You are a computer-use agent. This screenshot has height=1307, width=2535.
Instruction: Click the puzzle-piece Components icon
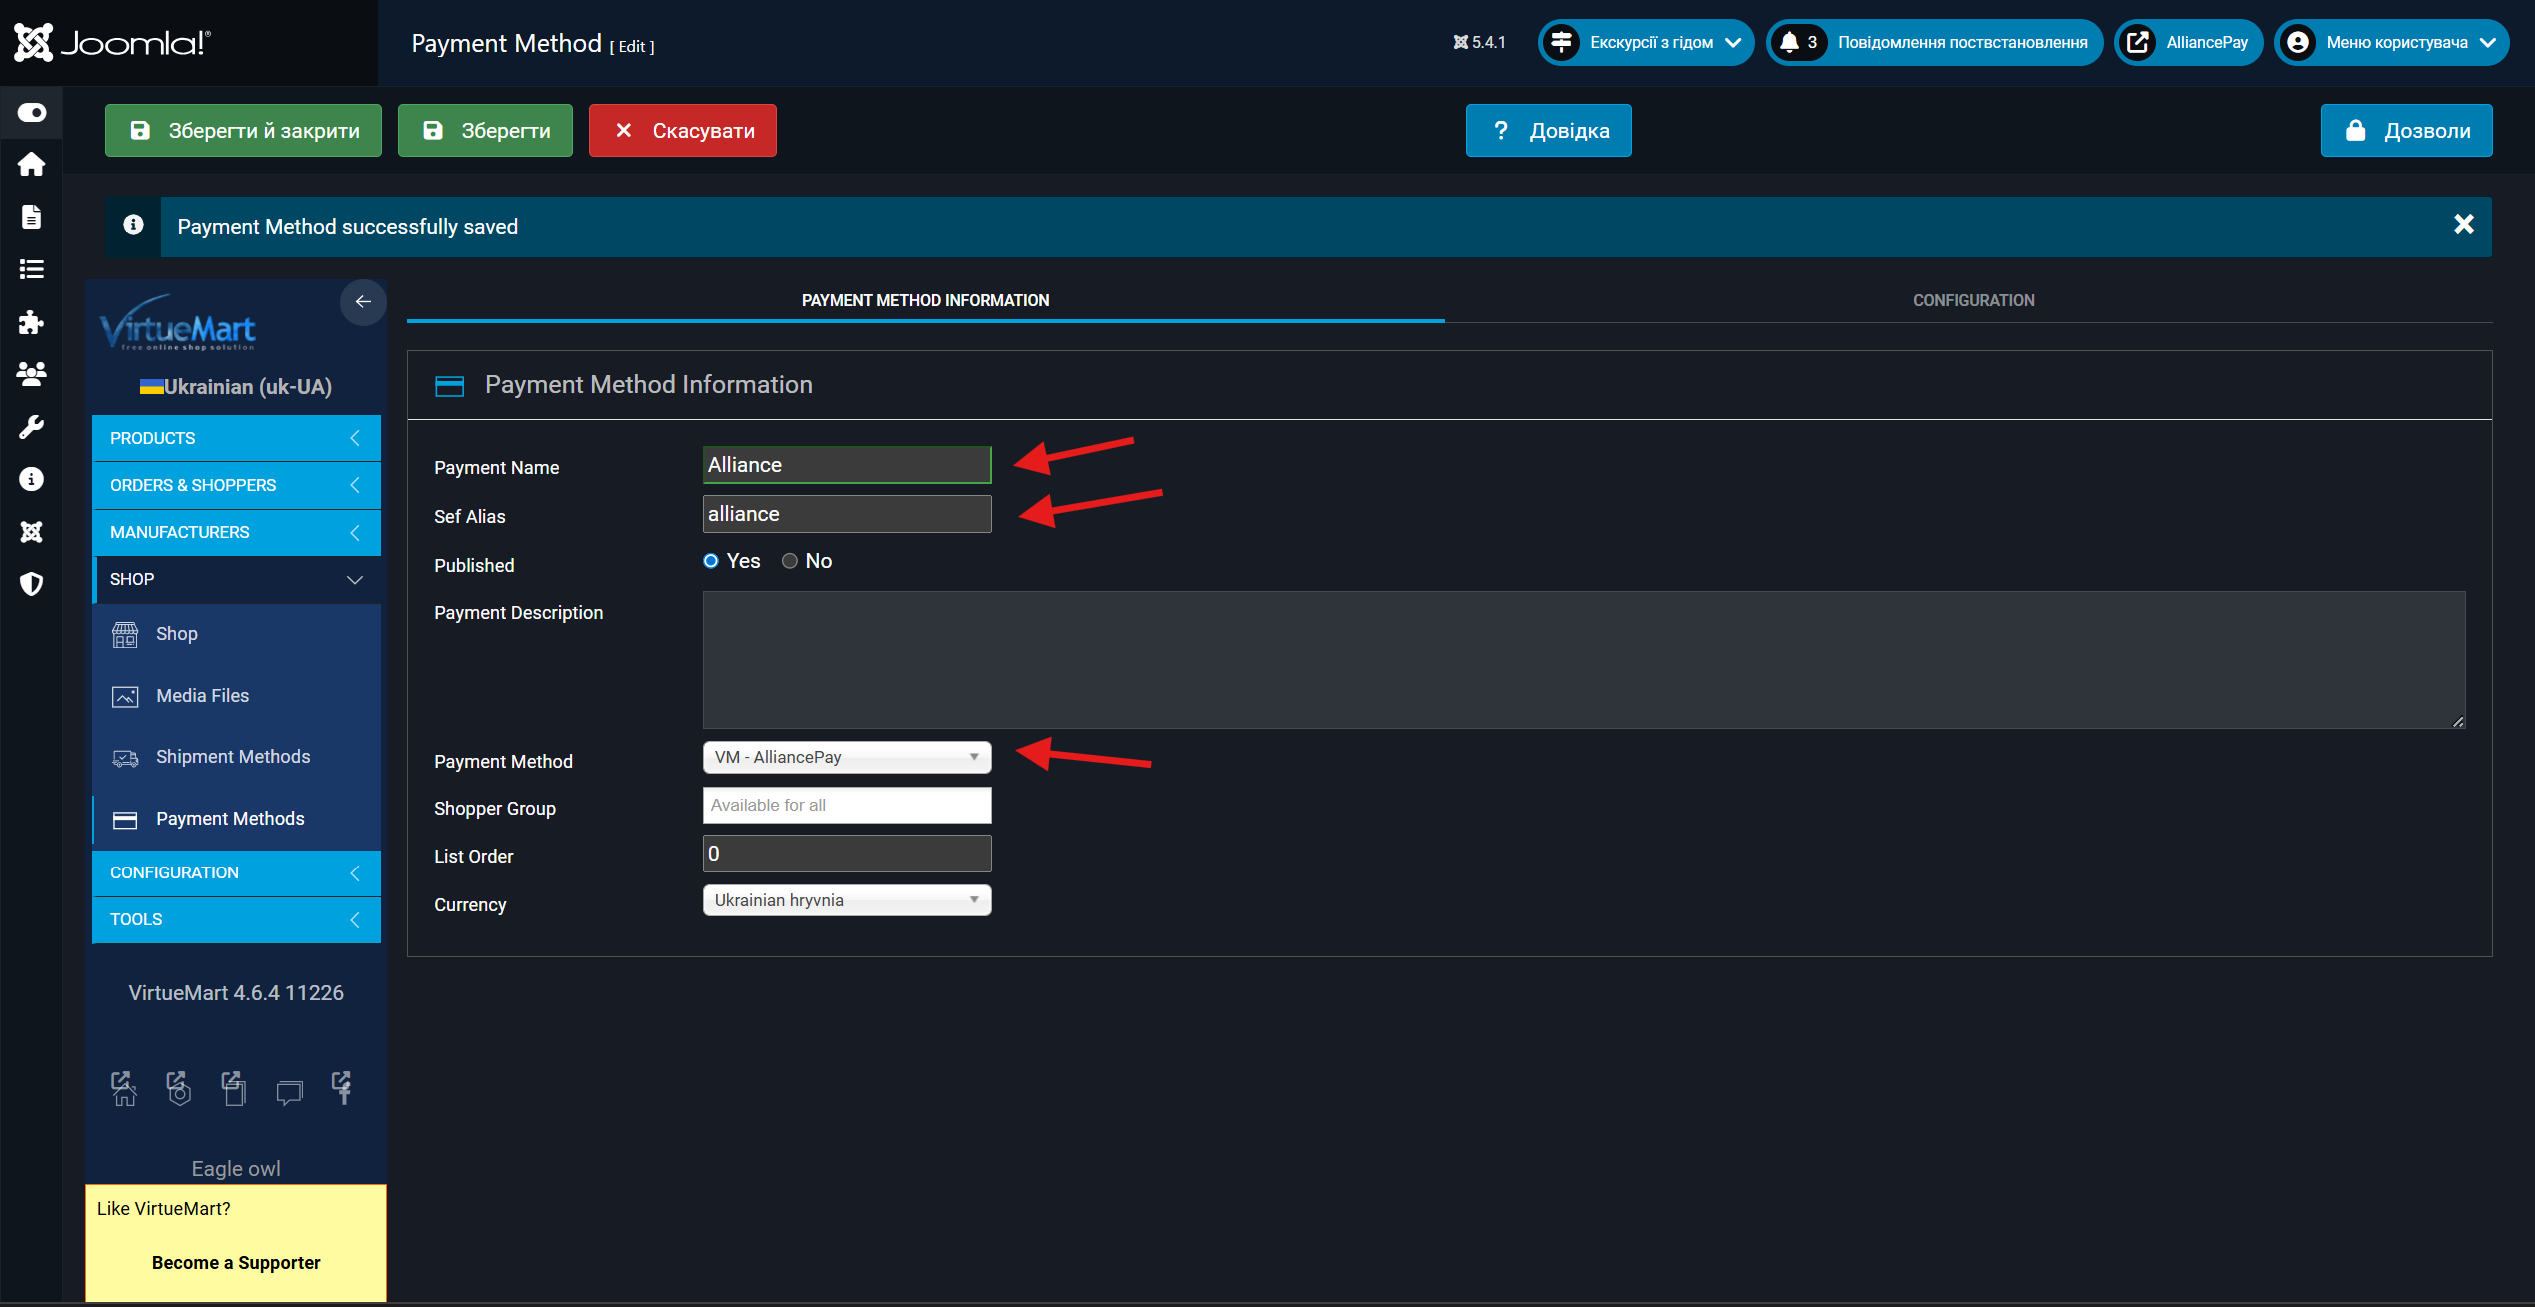click(31, 322)
